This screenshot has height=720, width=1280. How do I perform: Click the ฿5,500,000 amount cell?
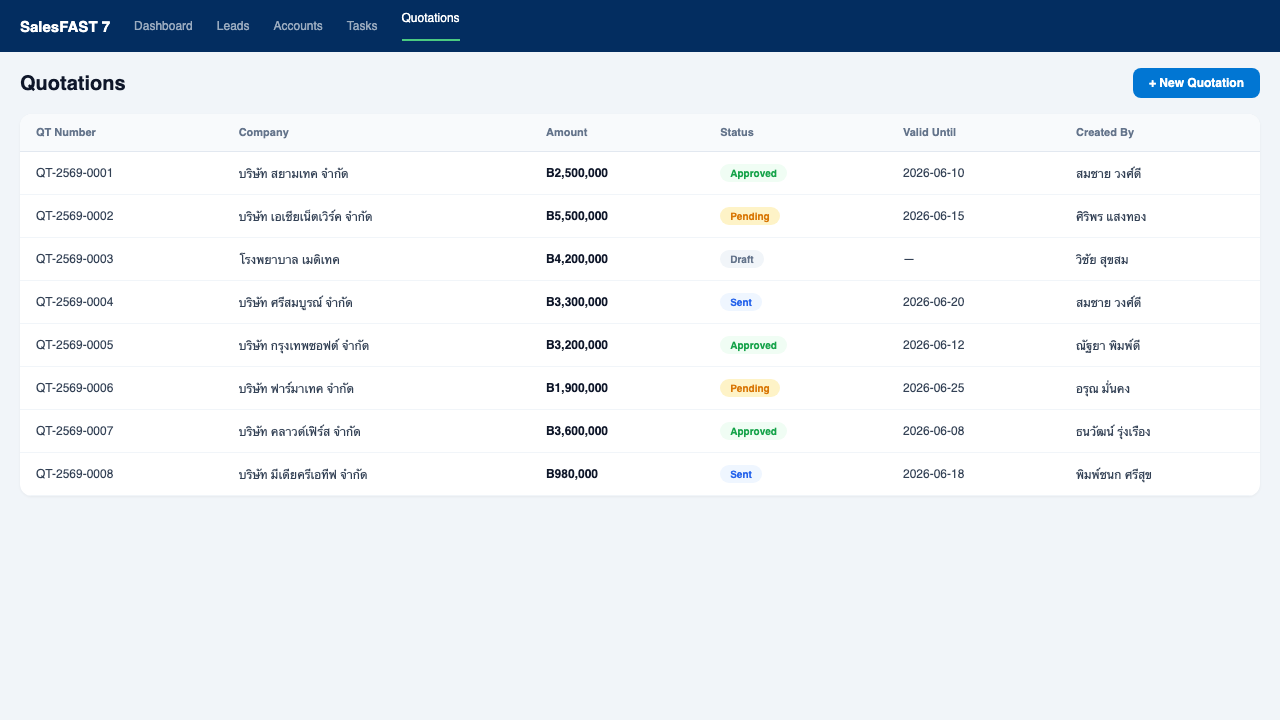577,216
